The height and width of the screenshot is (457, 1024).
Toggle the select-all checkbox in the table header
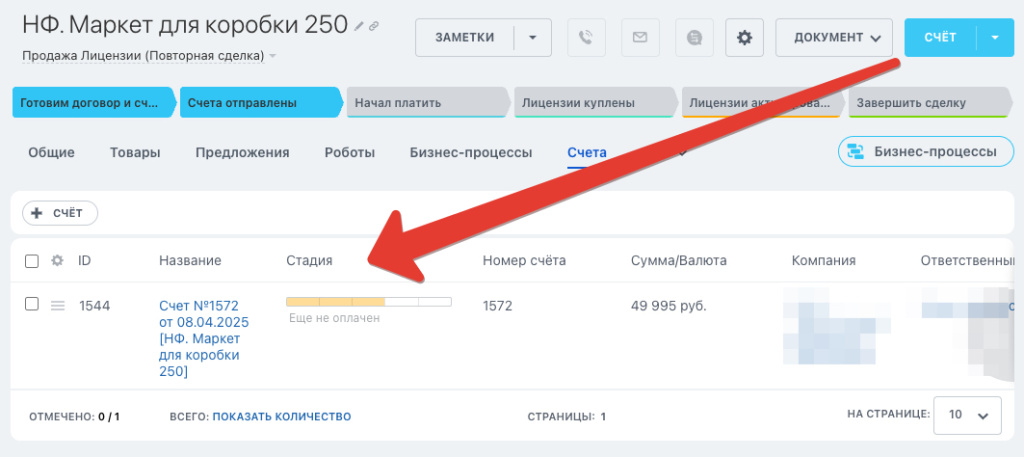point(32,261)
